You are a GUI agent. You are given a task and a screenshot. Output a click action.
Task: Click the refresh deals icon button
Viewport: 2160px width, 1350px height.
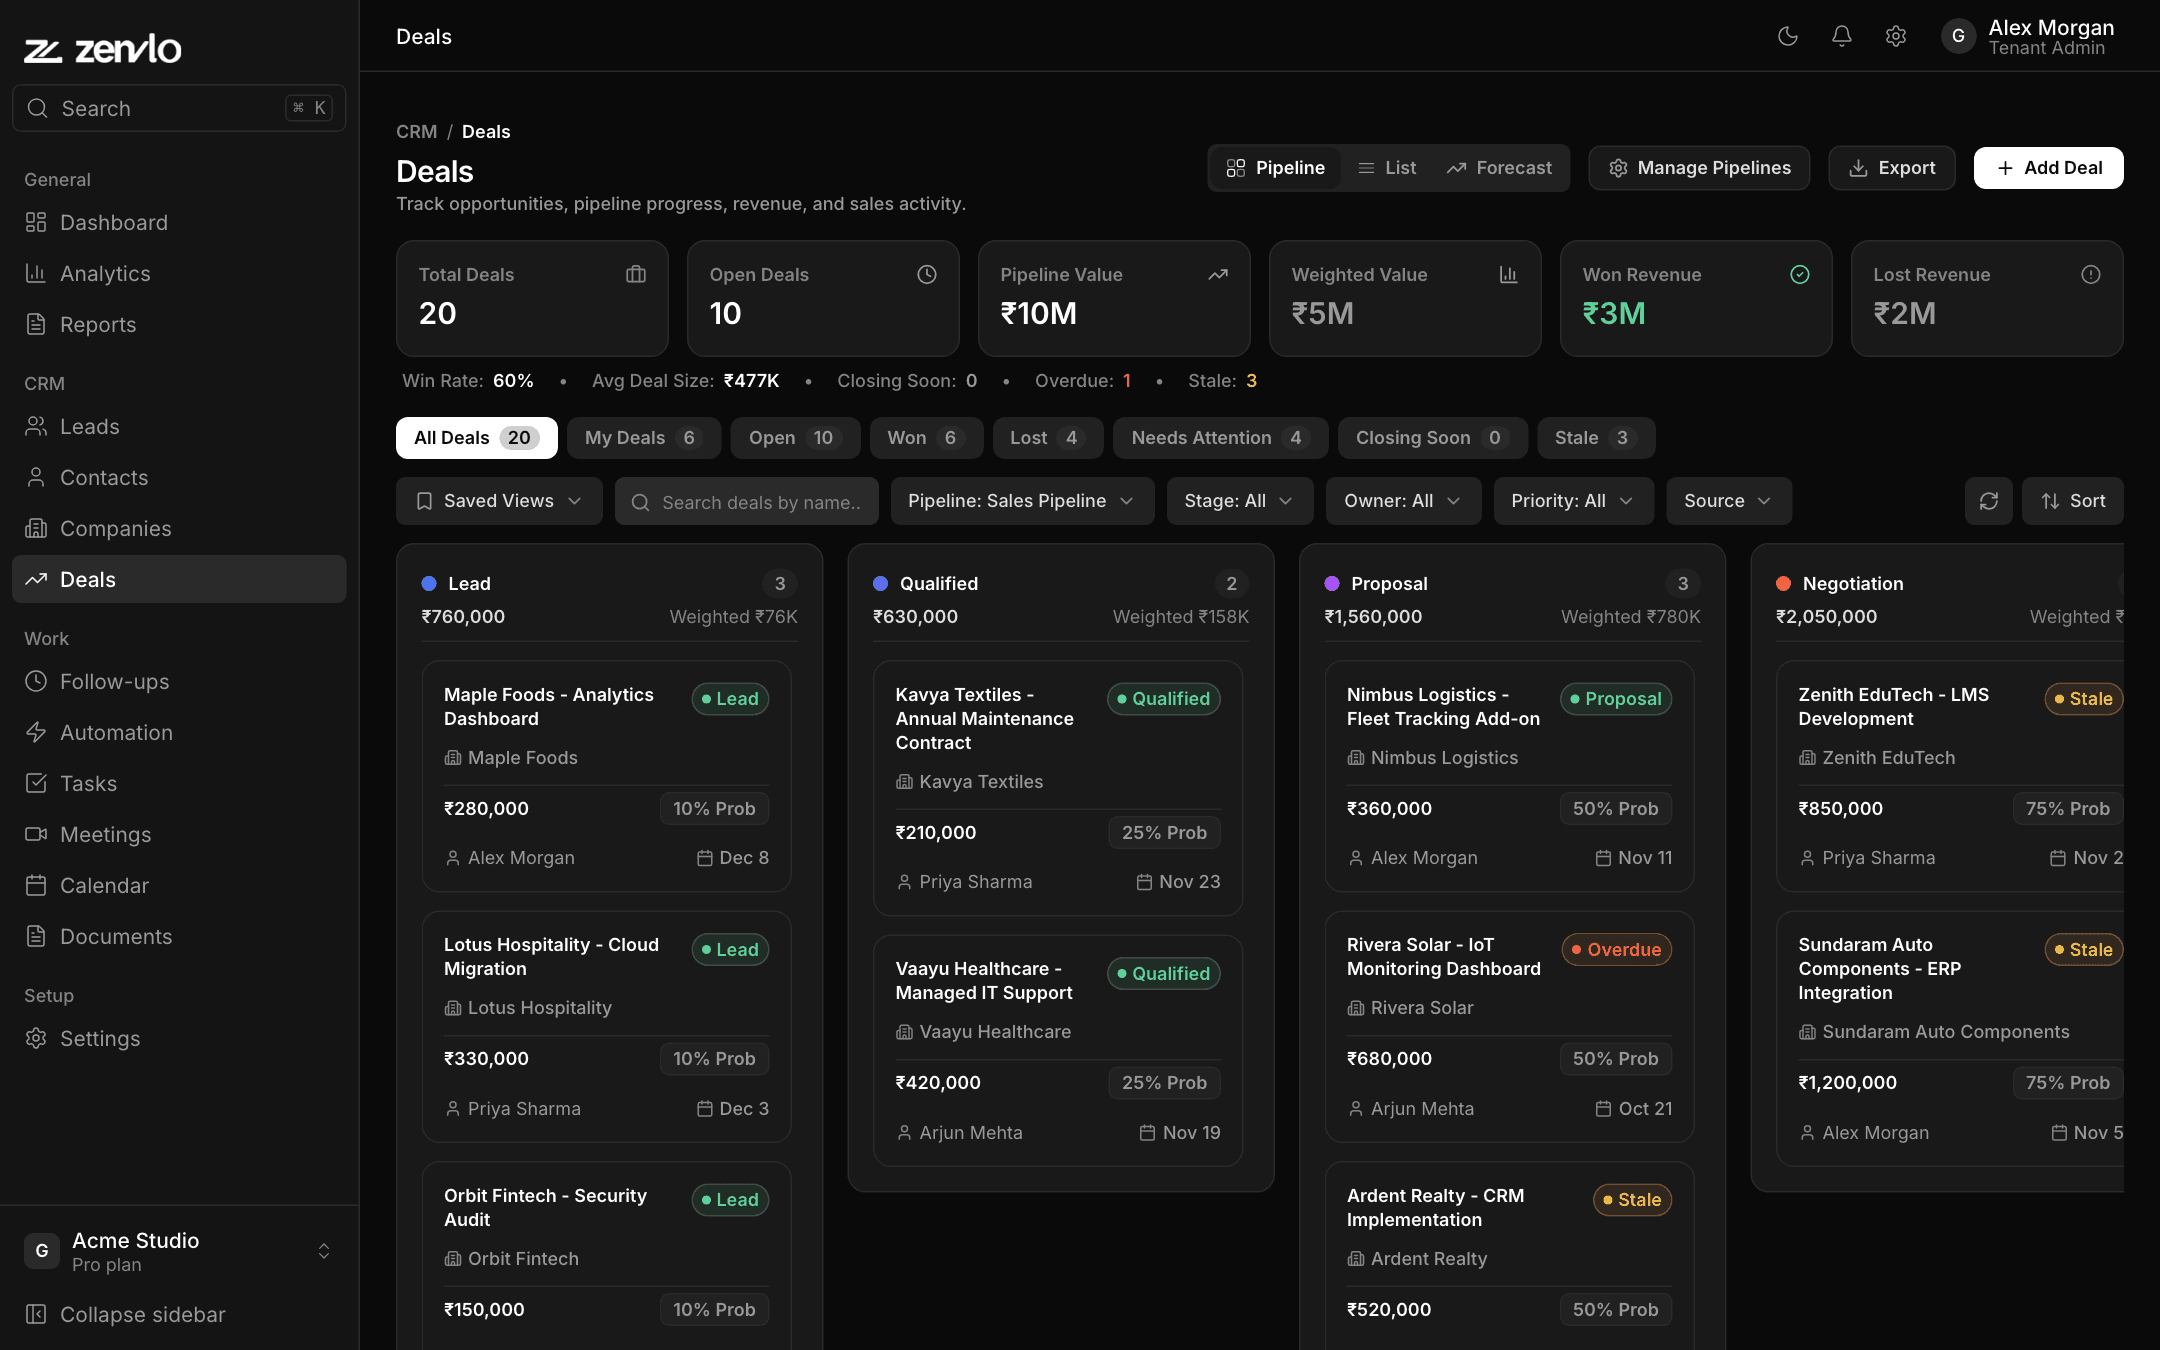[x=1988, y=501]
